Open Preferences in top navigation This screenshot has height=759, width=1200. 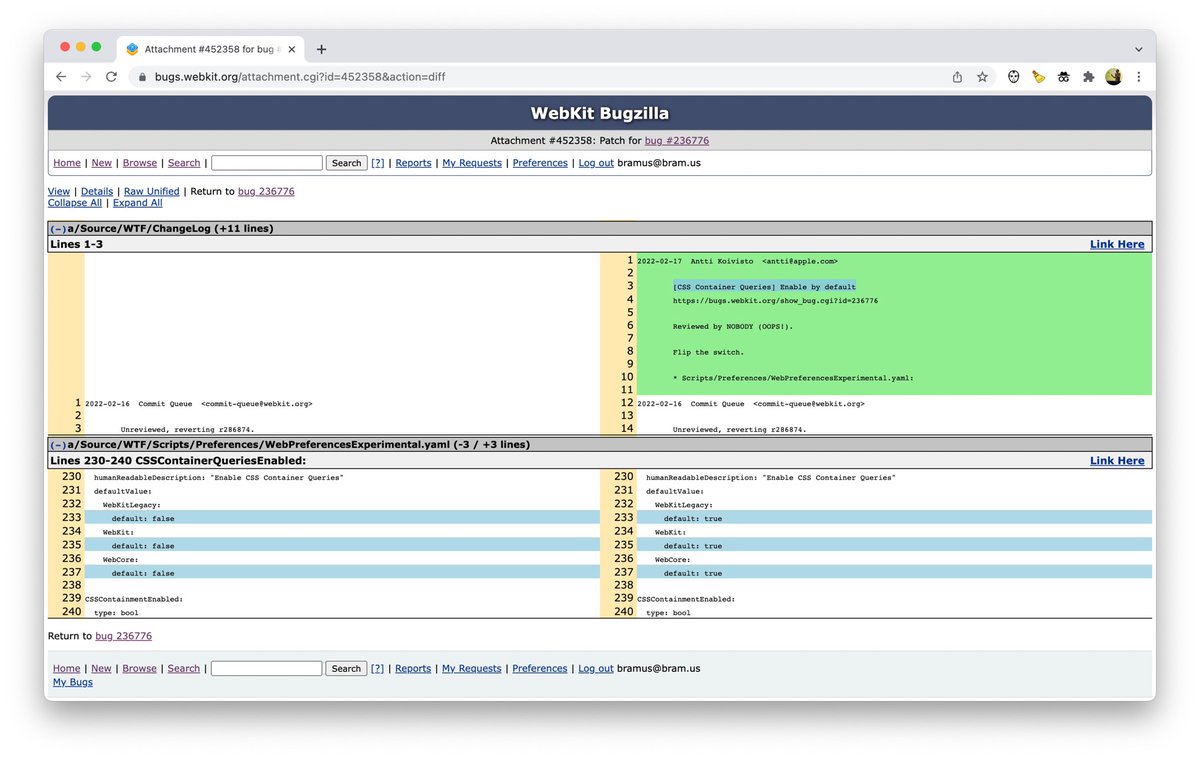[540, 163]
